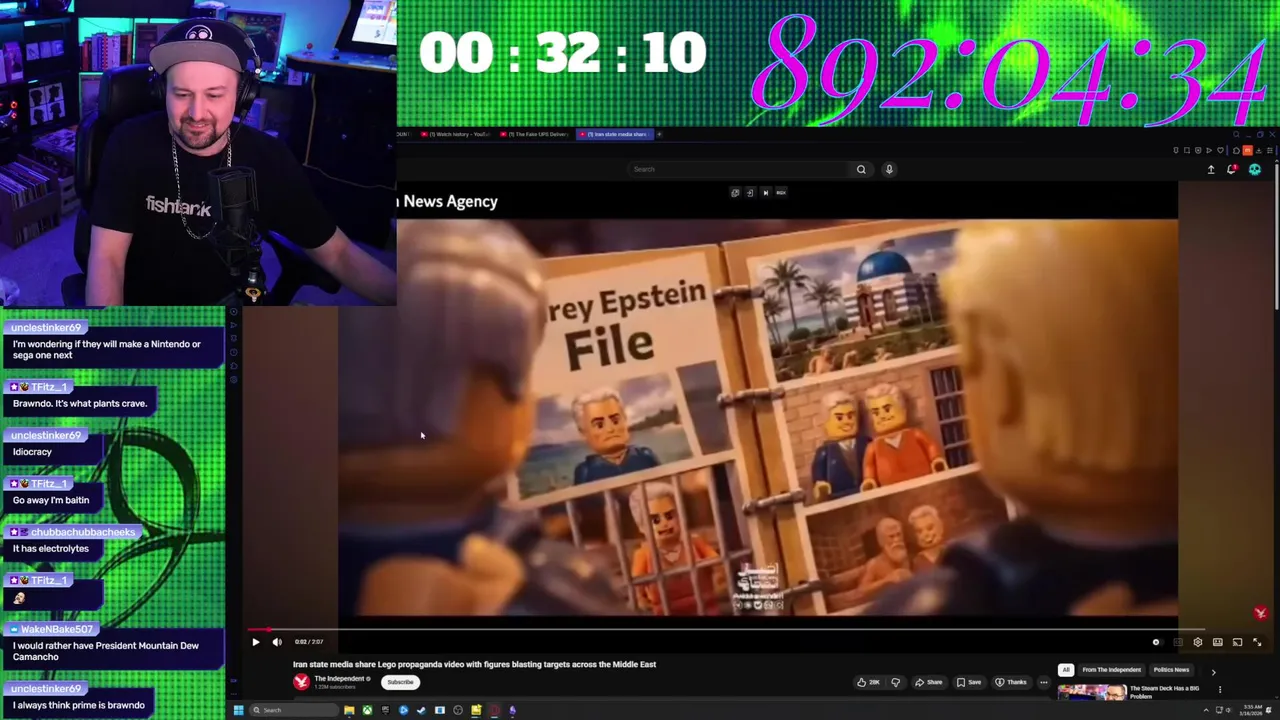Open the browser downloads icon
This screenshot has height=720, width=1280.
[1259, 150]
